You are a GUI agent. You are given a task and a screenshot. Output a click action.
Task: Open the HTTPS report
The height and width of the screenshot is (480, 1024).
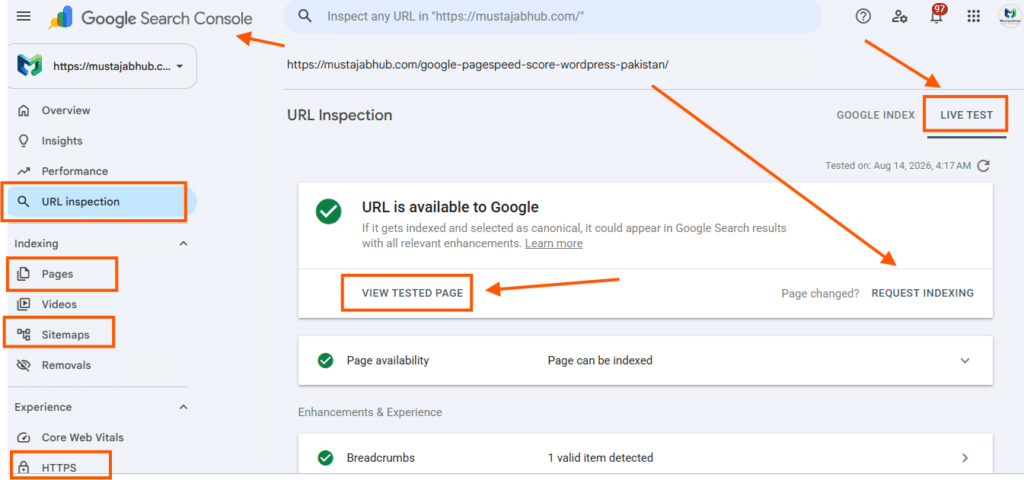point(59,468)
